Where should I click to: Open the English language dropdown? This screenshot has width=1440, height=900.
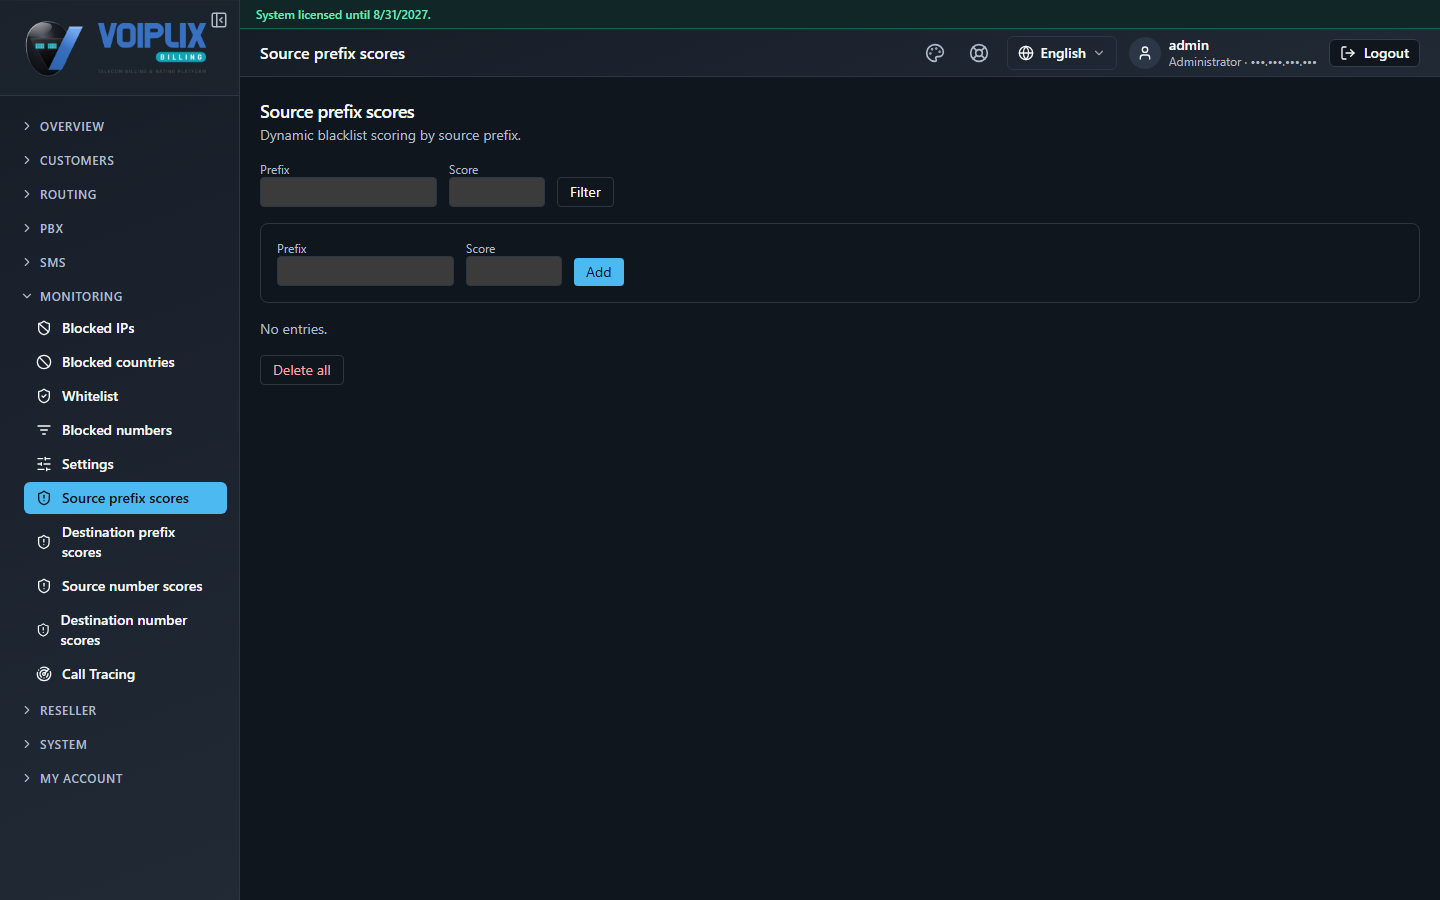1061,53
